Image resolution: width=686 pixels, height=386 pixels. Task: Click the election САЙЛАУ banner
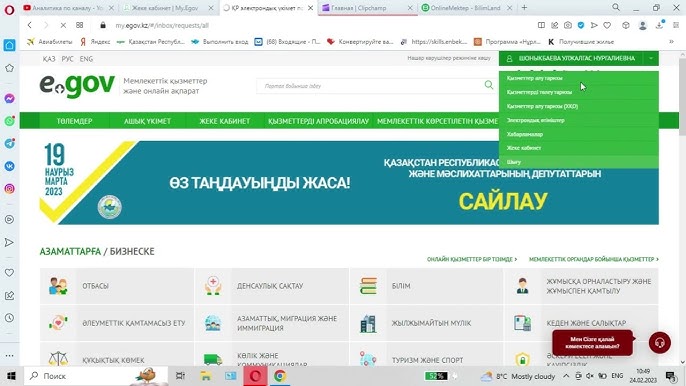[349, 182]
